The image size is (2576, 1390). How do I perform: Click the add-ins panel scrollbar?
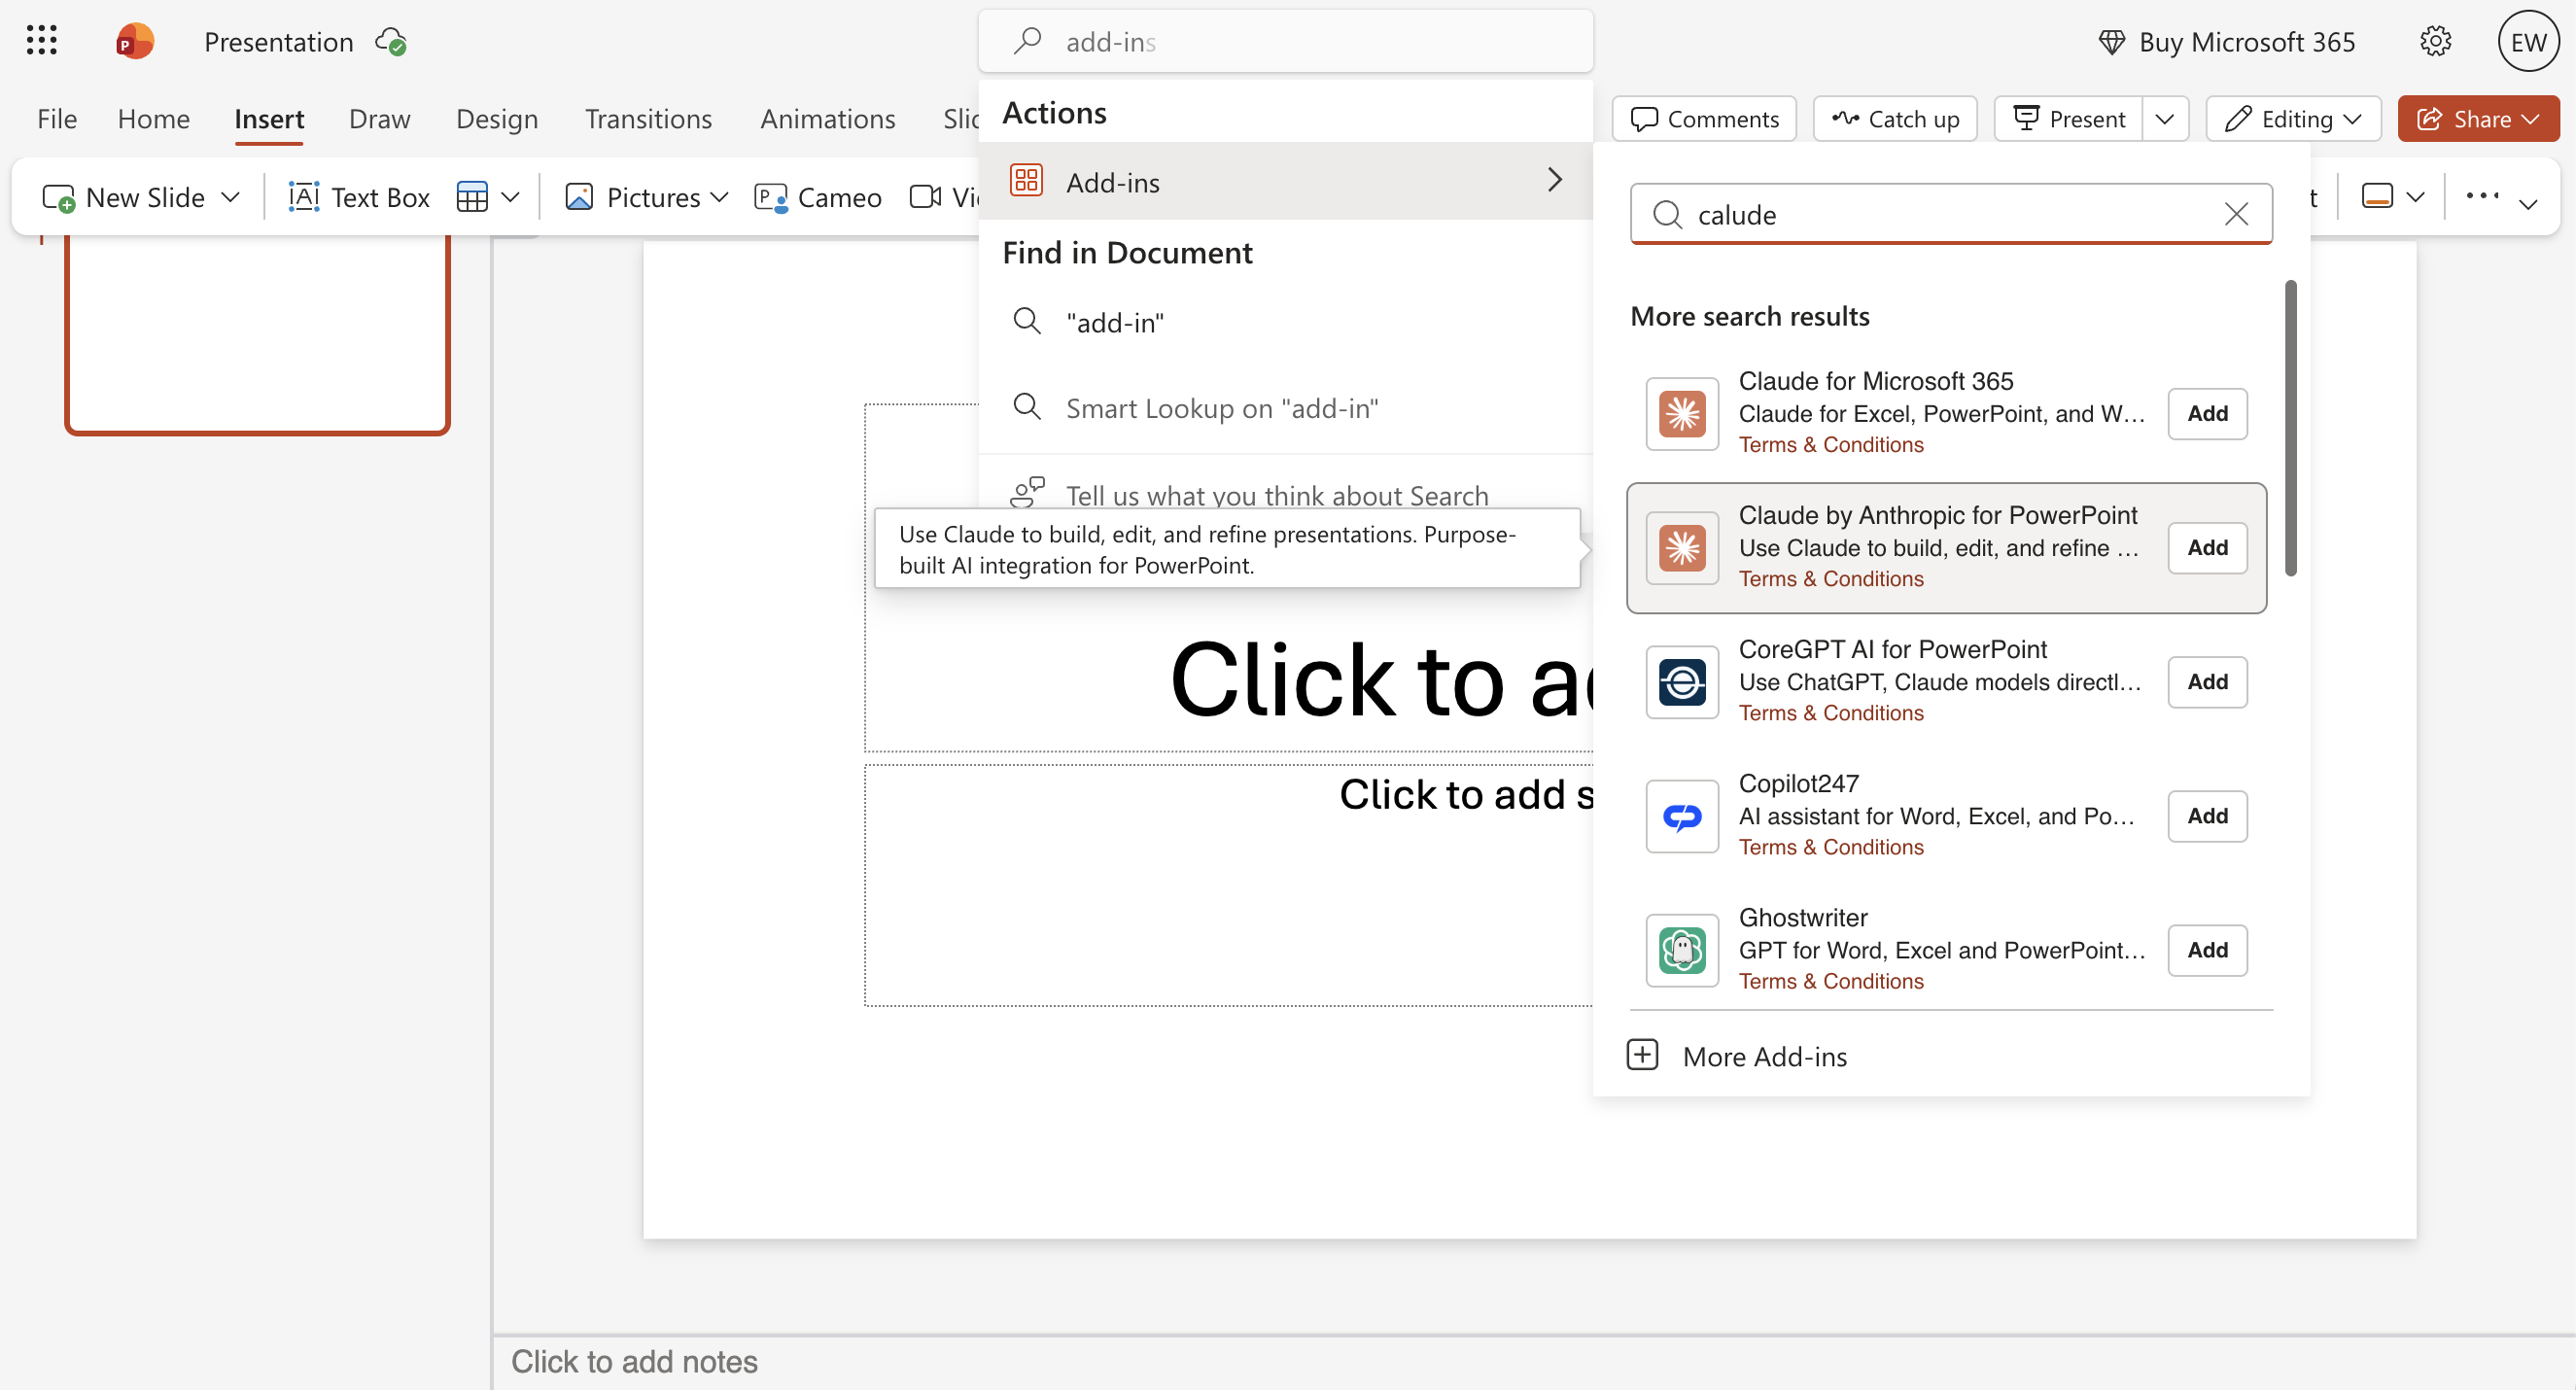(2290, 428)
